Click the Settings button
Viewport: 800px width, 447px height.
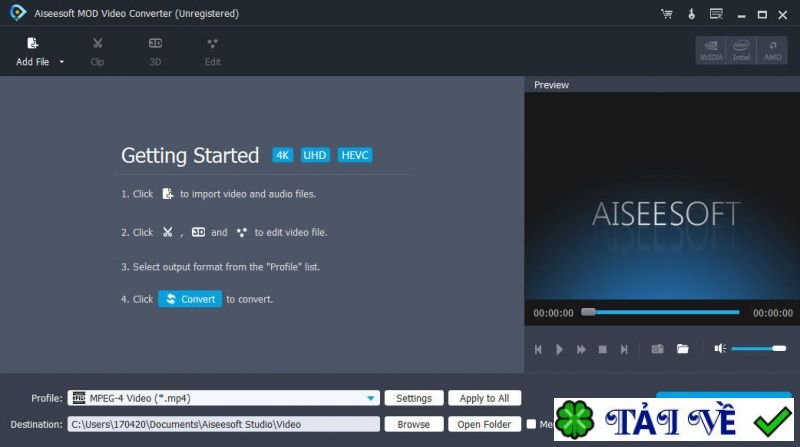click(x=414, y=398)
